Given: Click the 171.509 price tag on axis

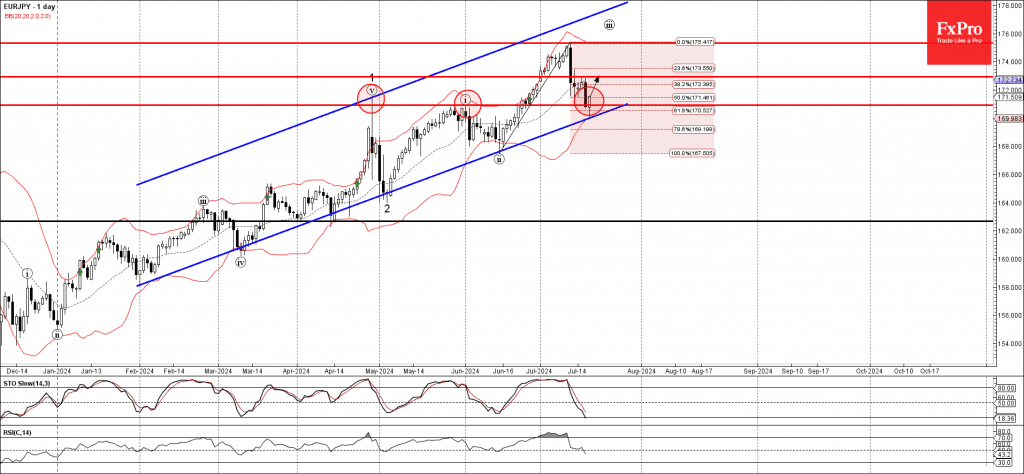Looking at the screenshot, I should point(1008,97).
